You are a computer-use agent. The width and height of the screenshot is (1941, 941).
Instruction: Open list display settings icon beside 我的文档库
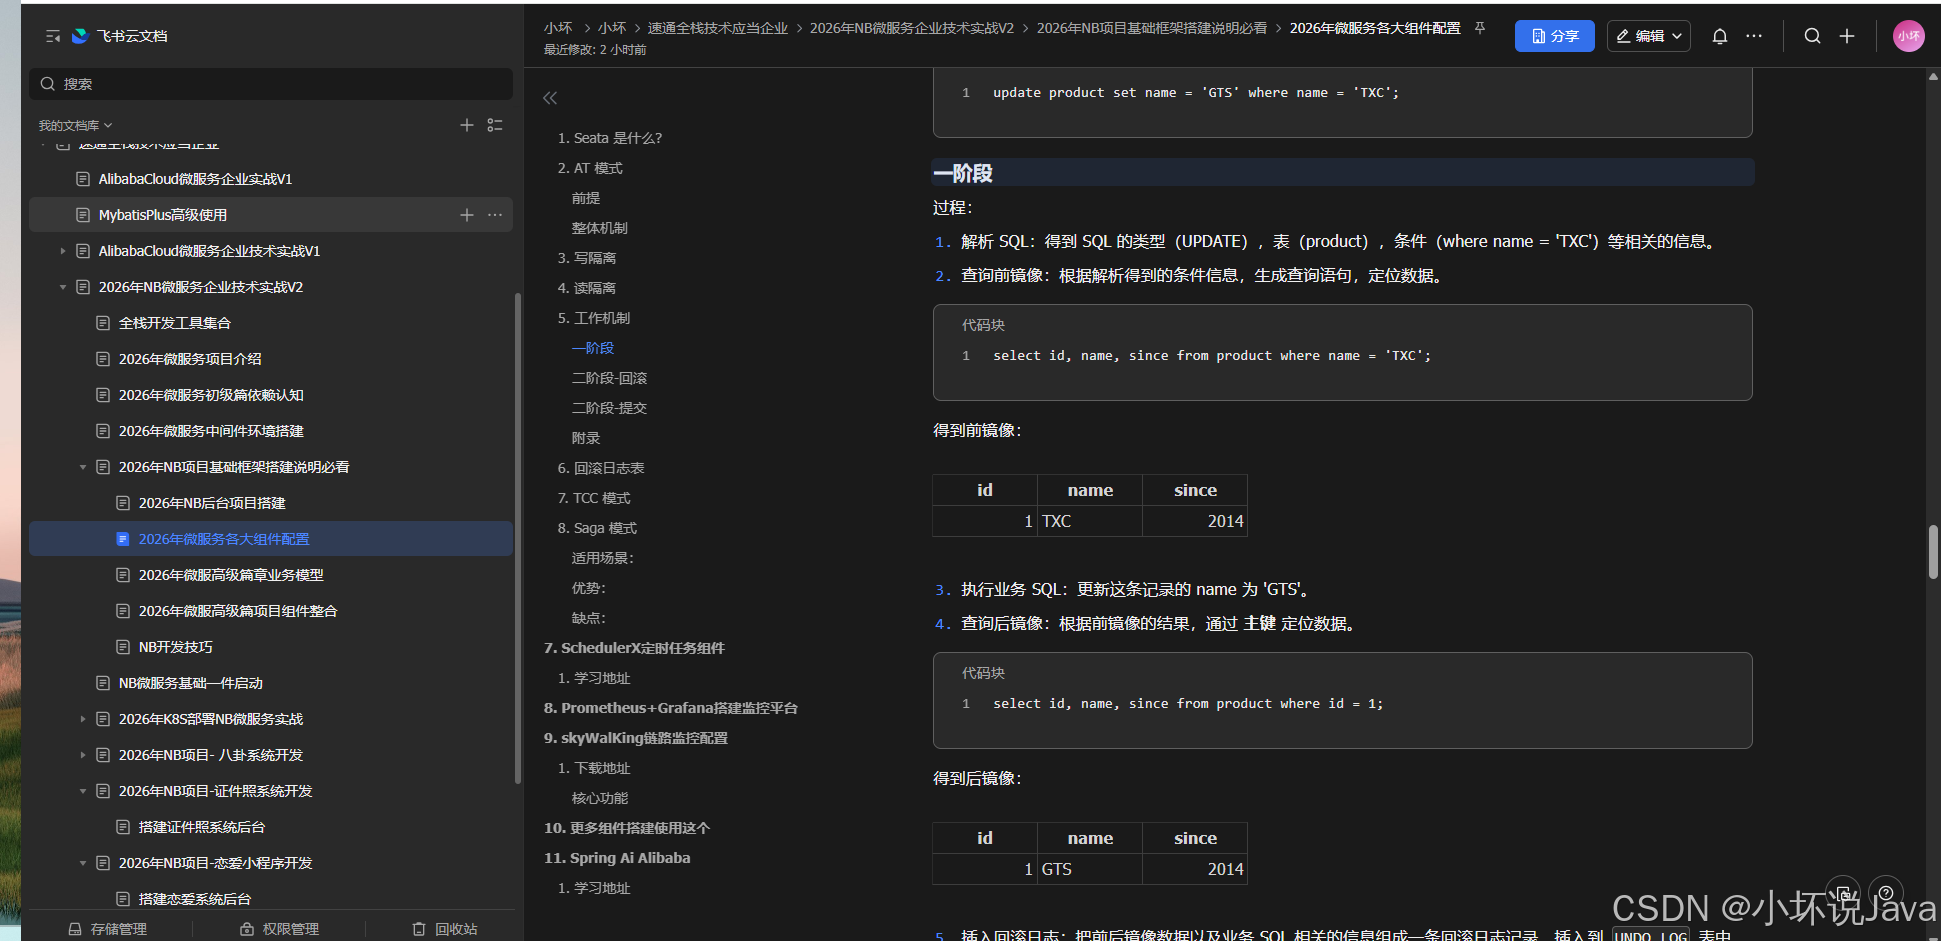tap(494, 125)
